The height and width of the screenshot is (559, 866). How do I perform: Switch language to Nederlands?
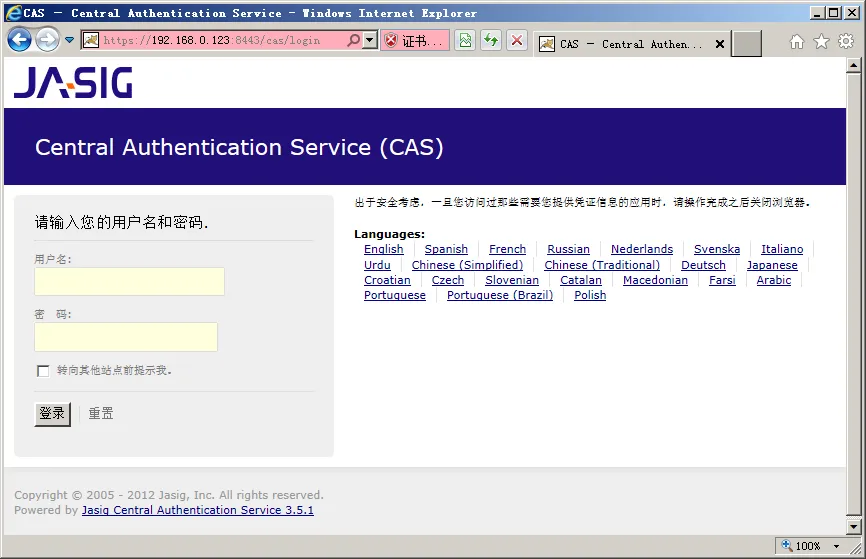(642, 249)
